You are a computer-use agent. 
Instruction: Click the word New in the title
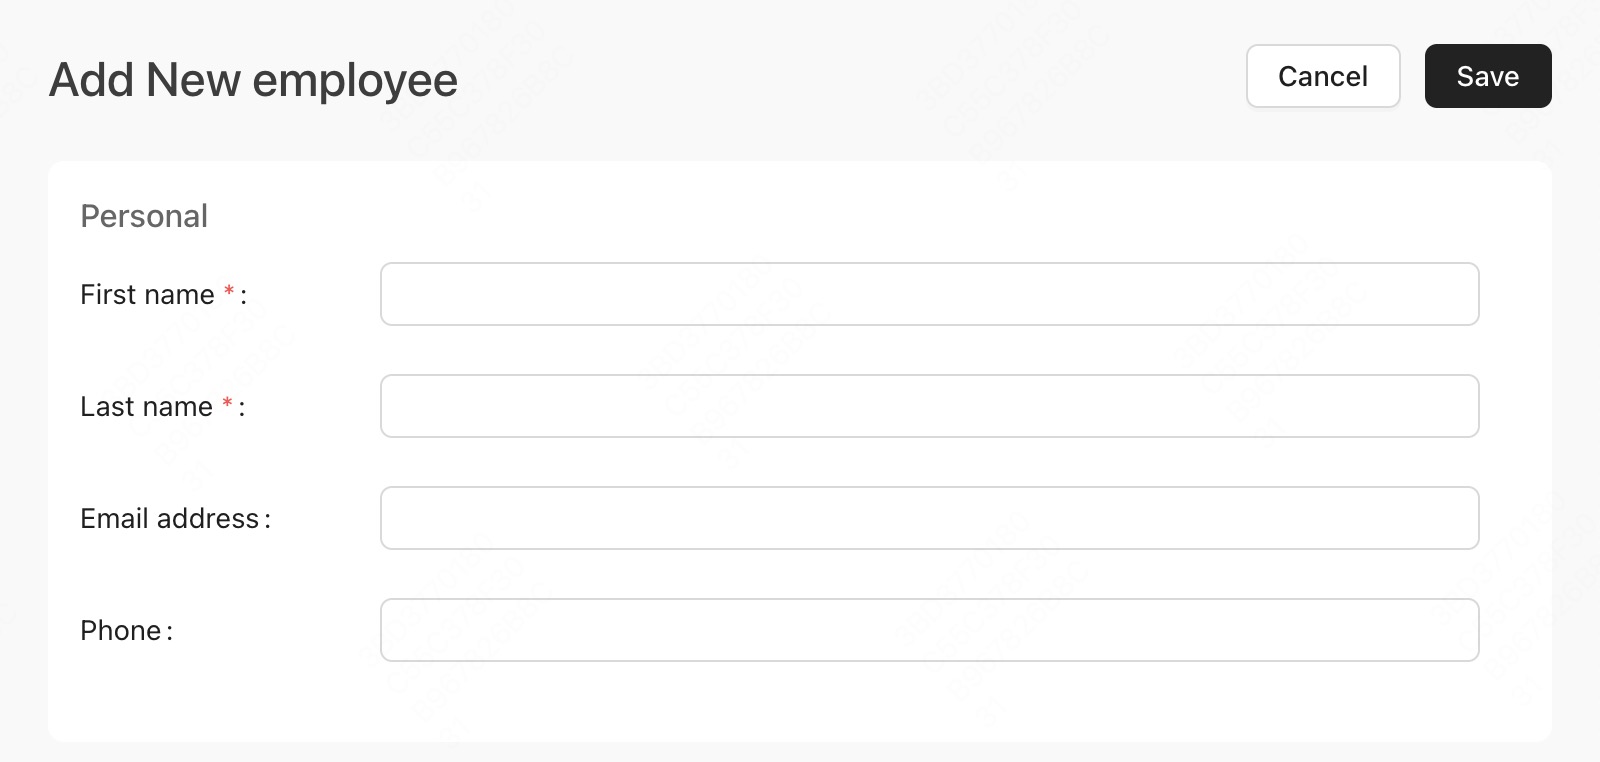tap(193, 80)
